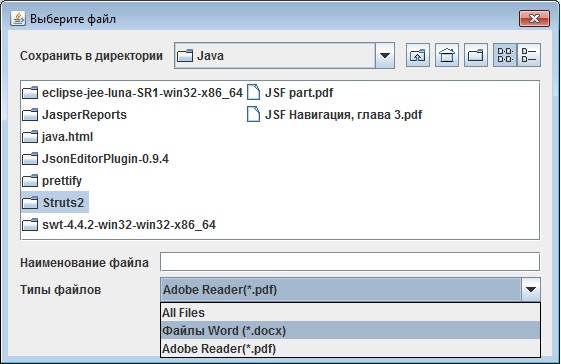Close the Выберите файл dialog
Viewport: 561px width, 364px height.
coord(534,18)
